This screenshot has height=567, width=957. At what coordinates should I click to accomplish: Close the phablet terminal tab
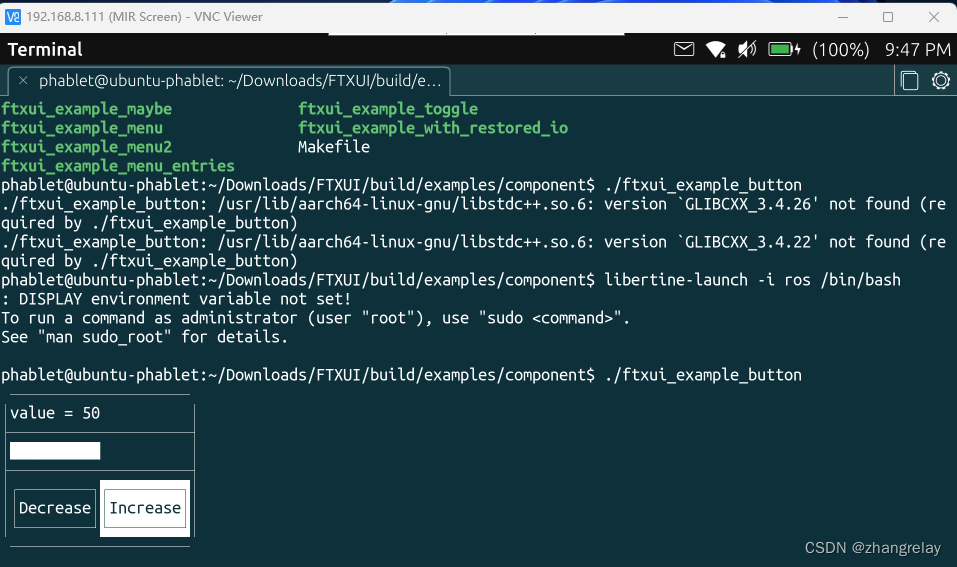[x=23, y=81]
